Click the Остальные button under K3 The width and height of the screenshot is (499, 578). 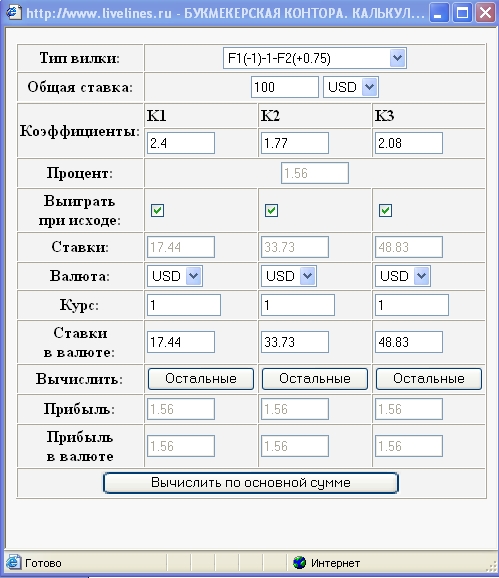429,379
